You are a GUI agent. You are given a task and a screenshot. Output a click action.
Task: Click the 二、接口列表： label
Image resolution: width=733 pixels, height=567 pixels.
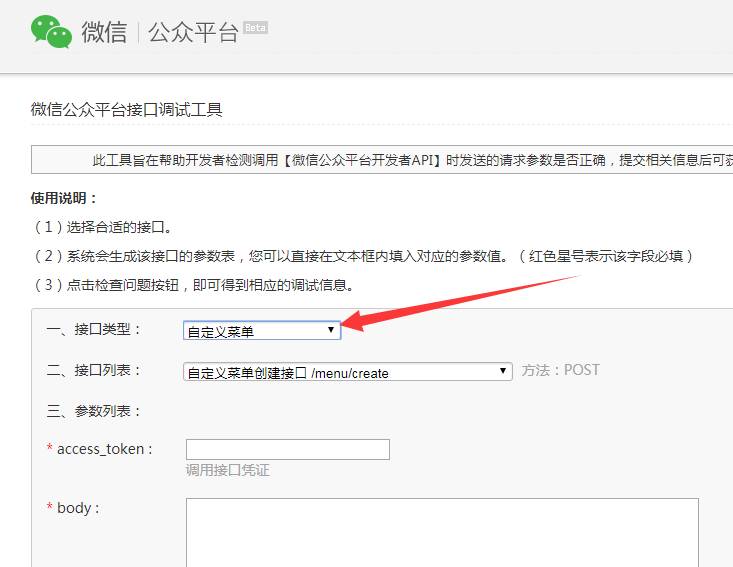pos(93,370)
